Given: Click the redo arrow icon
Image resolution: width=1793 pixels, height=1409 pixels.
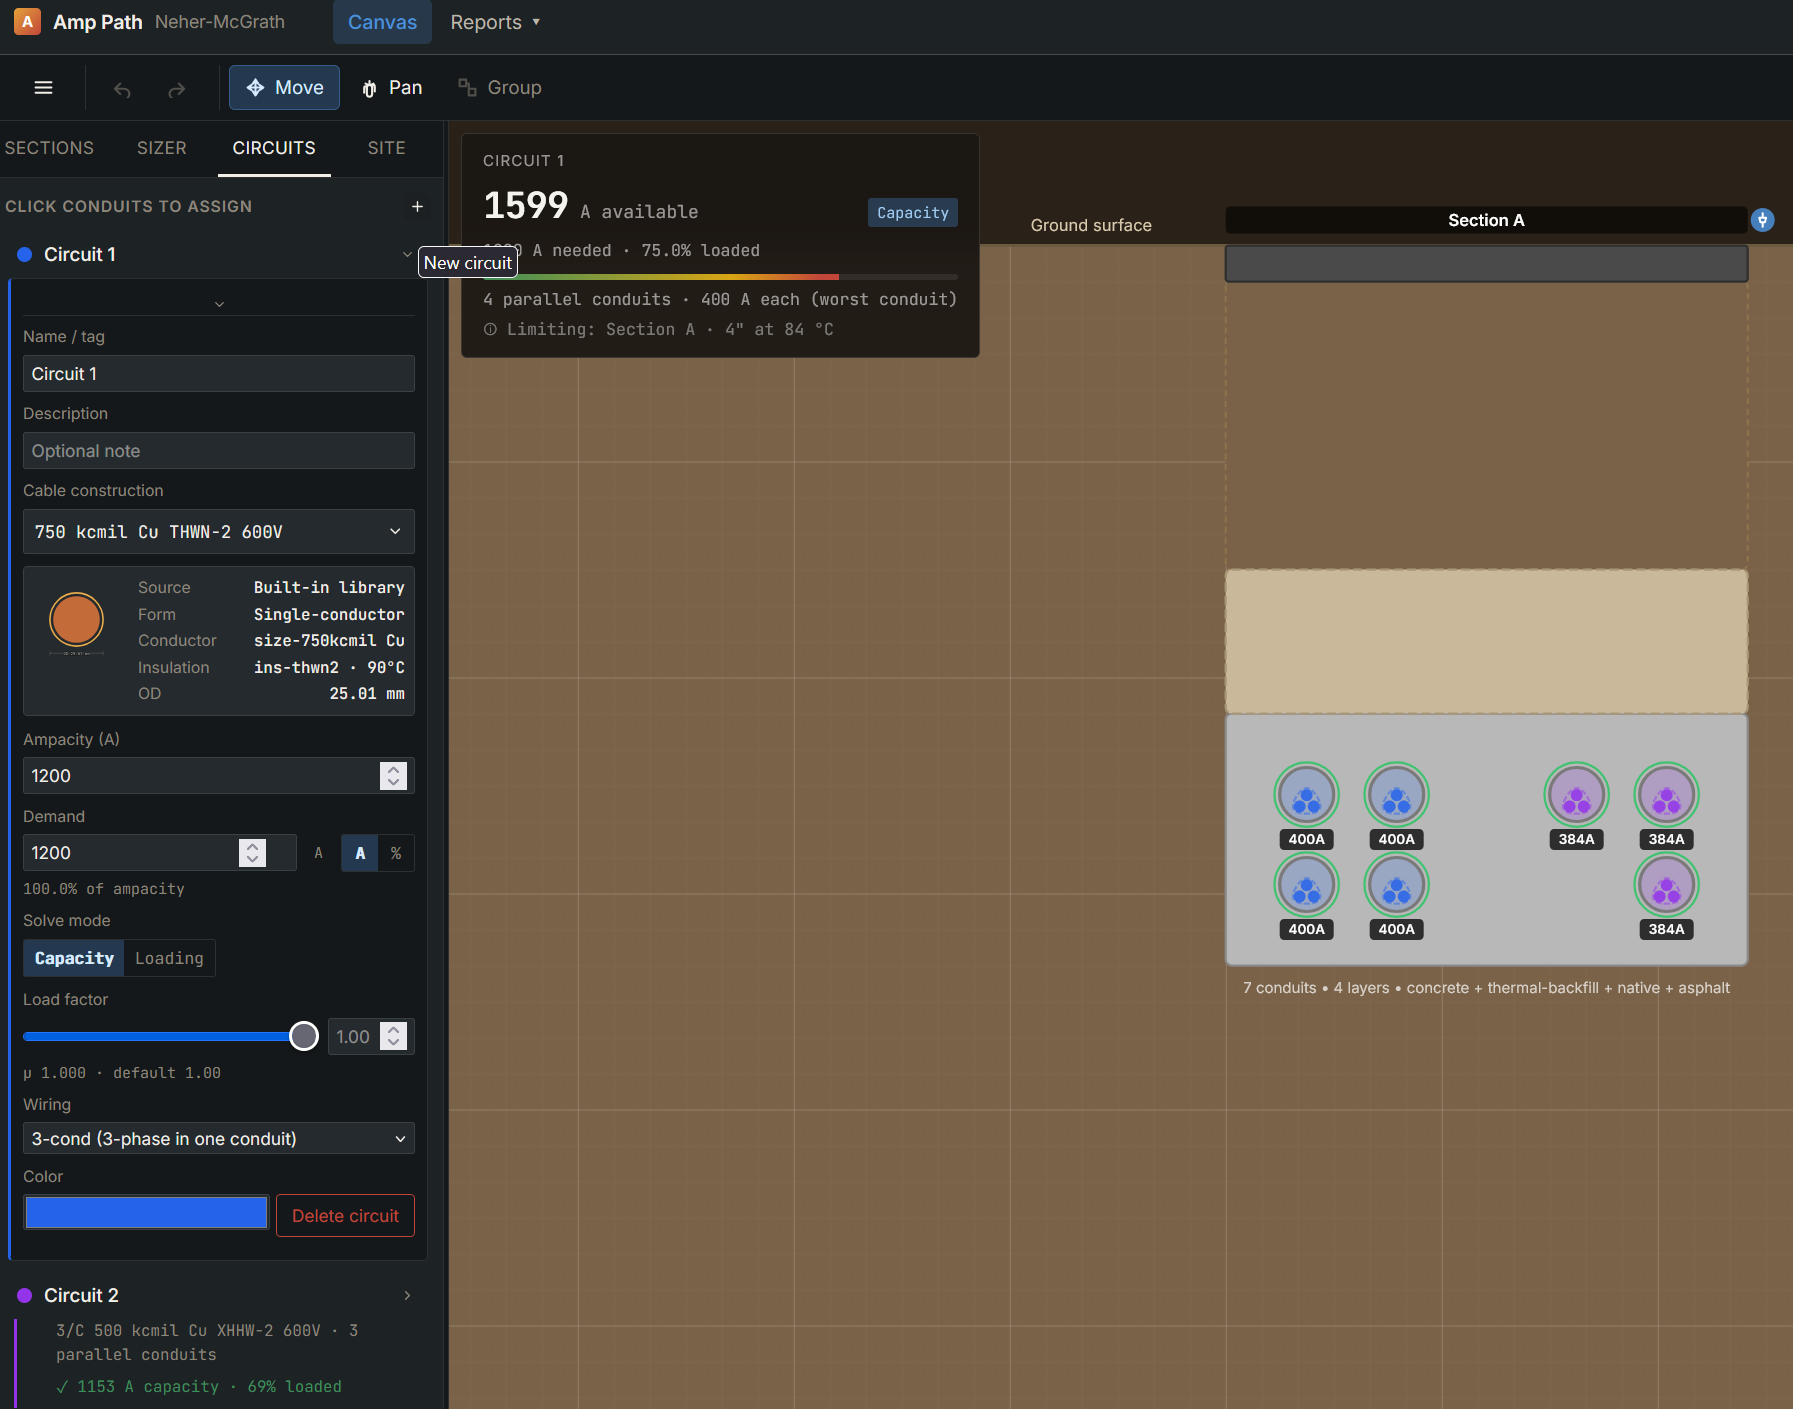Looking at the screenshot, I should [x=177, y=90].
